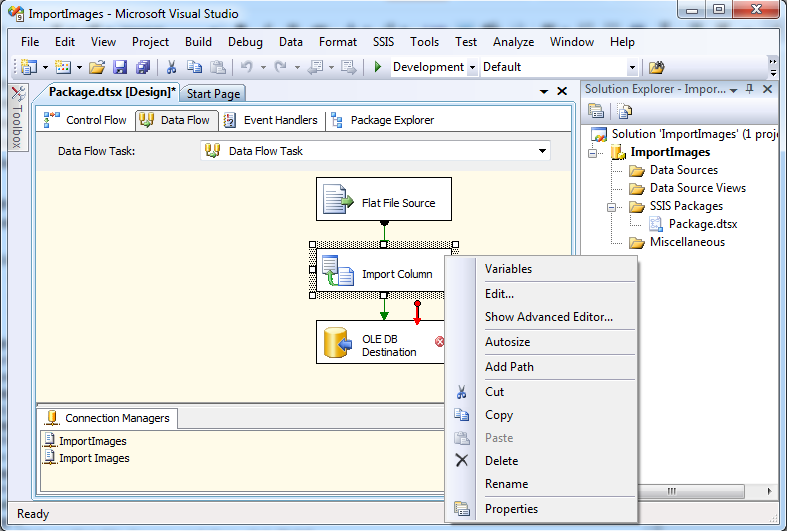Select the Flat File Source component
Viewport: 787px width, 531px height.
[384, 199]
